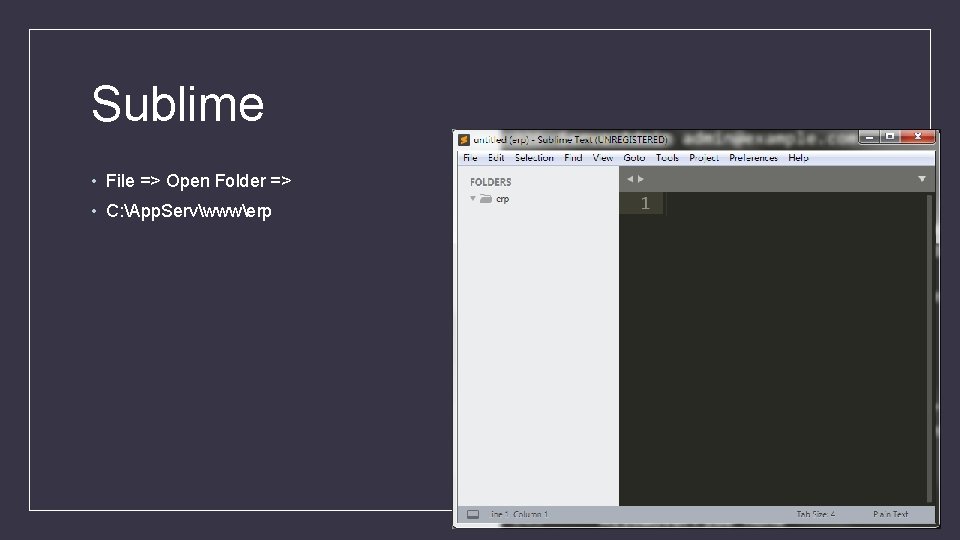
Task: Open the tab list dropdown arrow
Action: coord(921,179)
